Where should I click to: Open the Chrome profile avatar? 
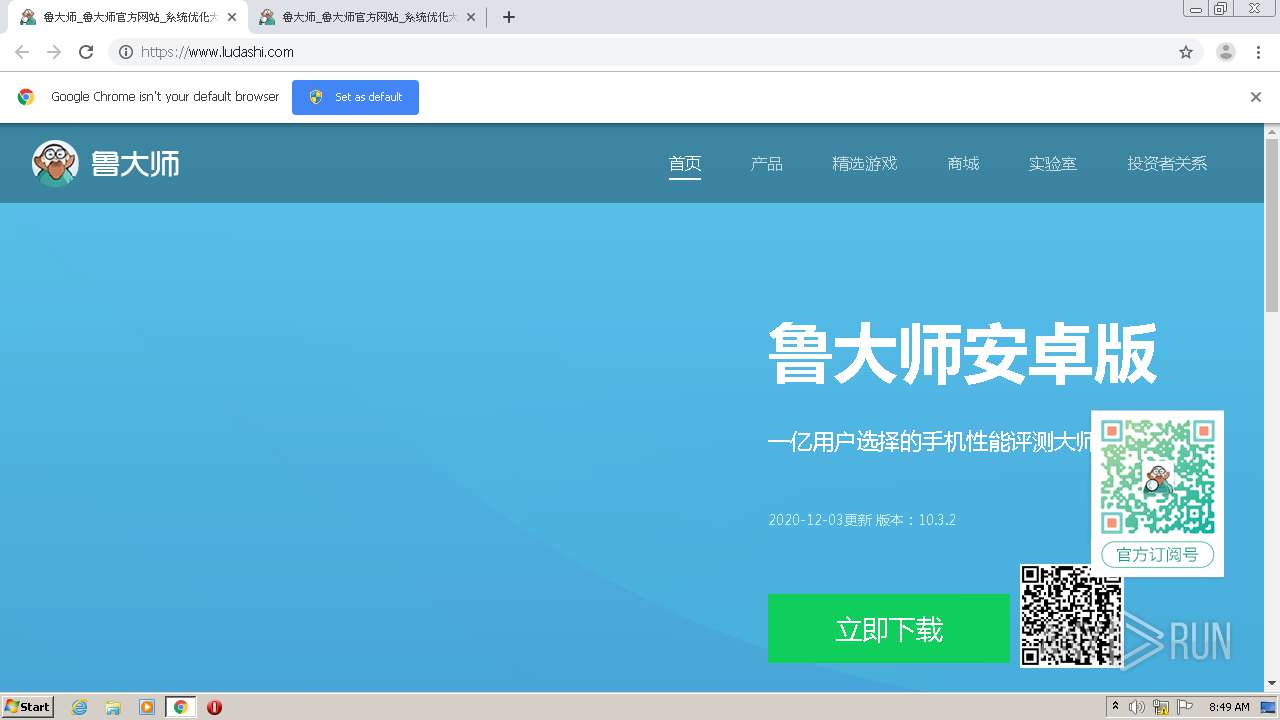(1226, 52)
